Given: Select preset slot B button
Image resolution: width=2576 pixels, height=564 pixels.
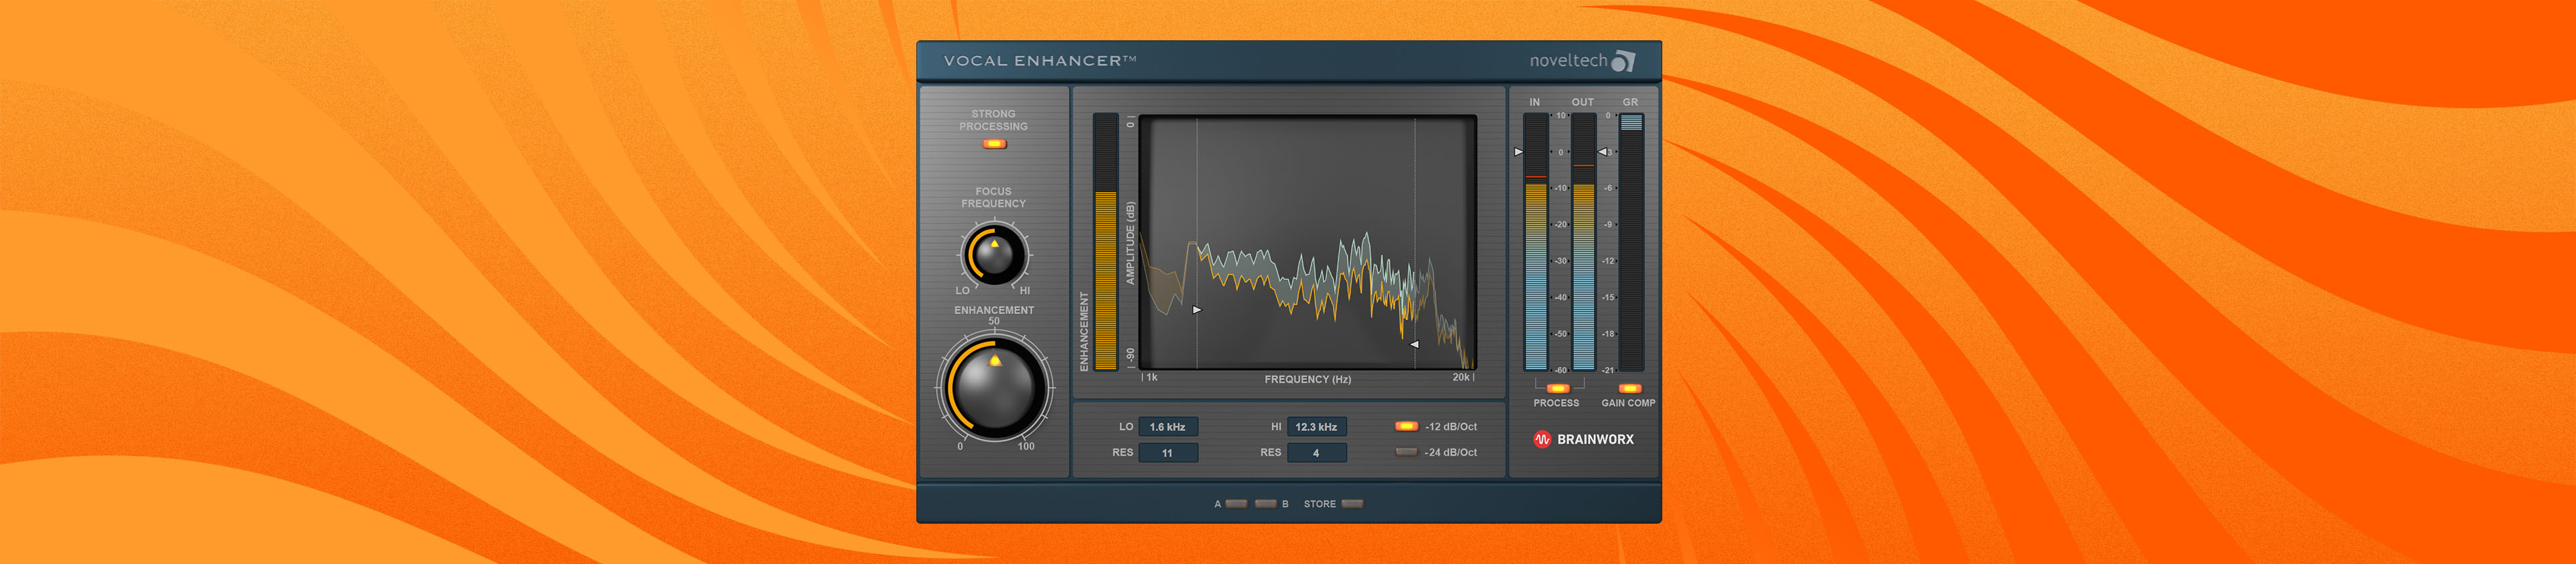Looking at the screenshot, I should coord(1265,504).
